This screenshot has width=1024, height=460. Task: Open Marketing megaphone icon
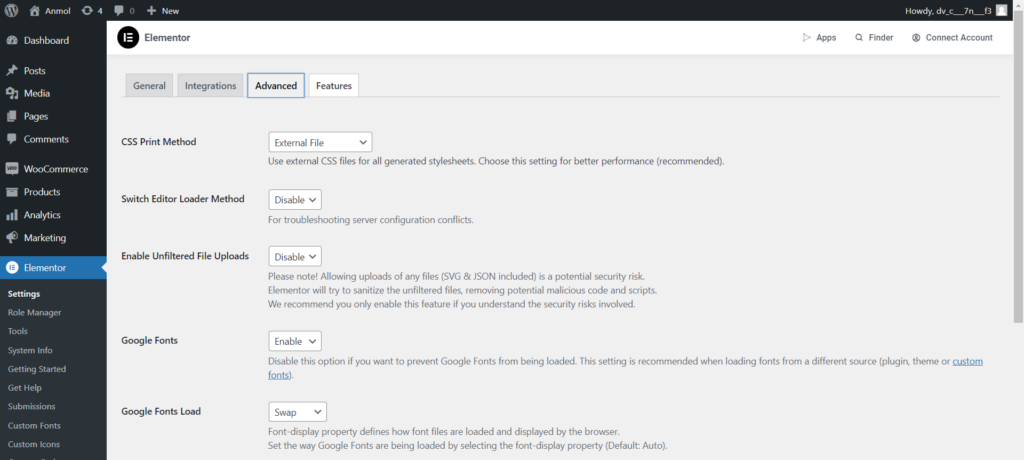[11, 238]
